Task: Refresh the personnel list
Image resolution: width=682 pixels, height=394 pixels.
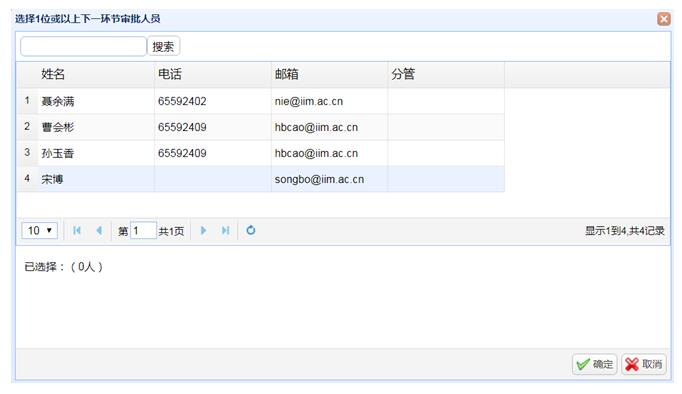Action: pos(251,230)
